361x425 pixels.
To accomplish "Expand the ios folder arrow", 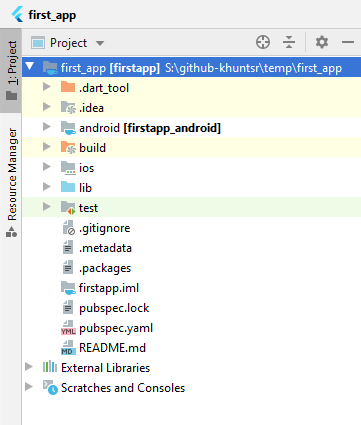I will 47,167.
